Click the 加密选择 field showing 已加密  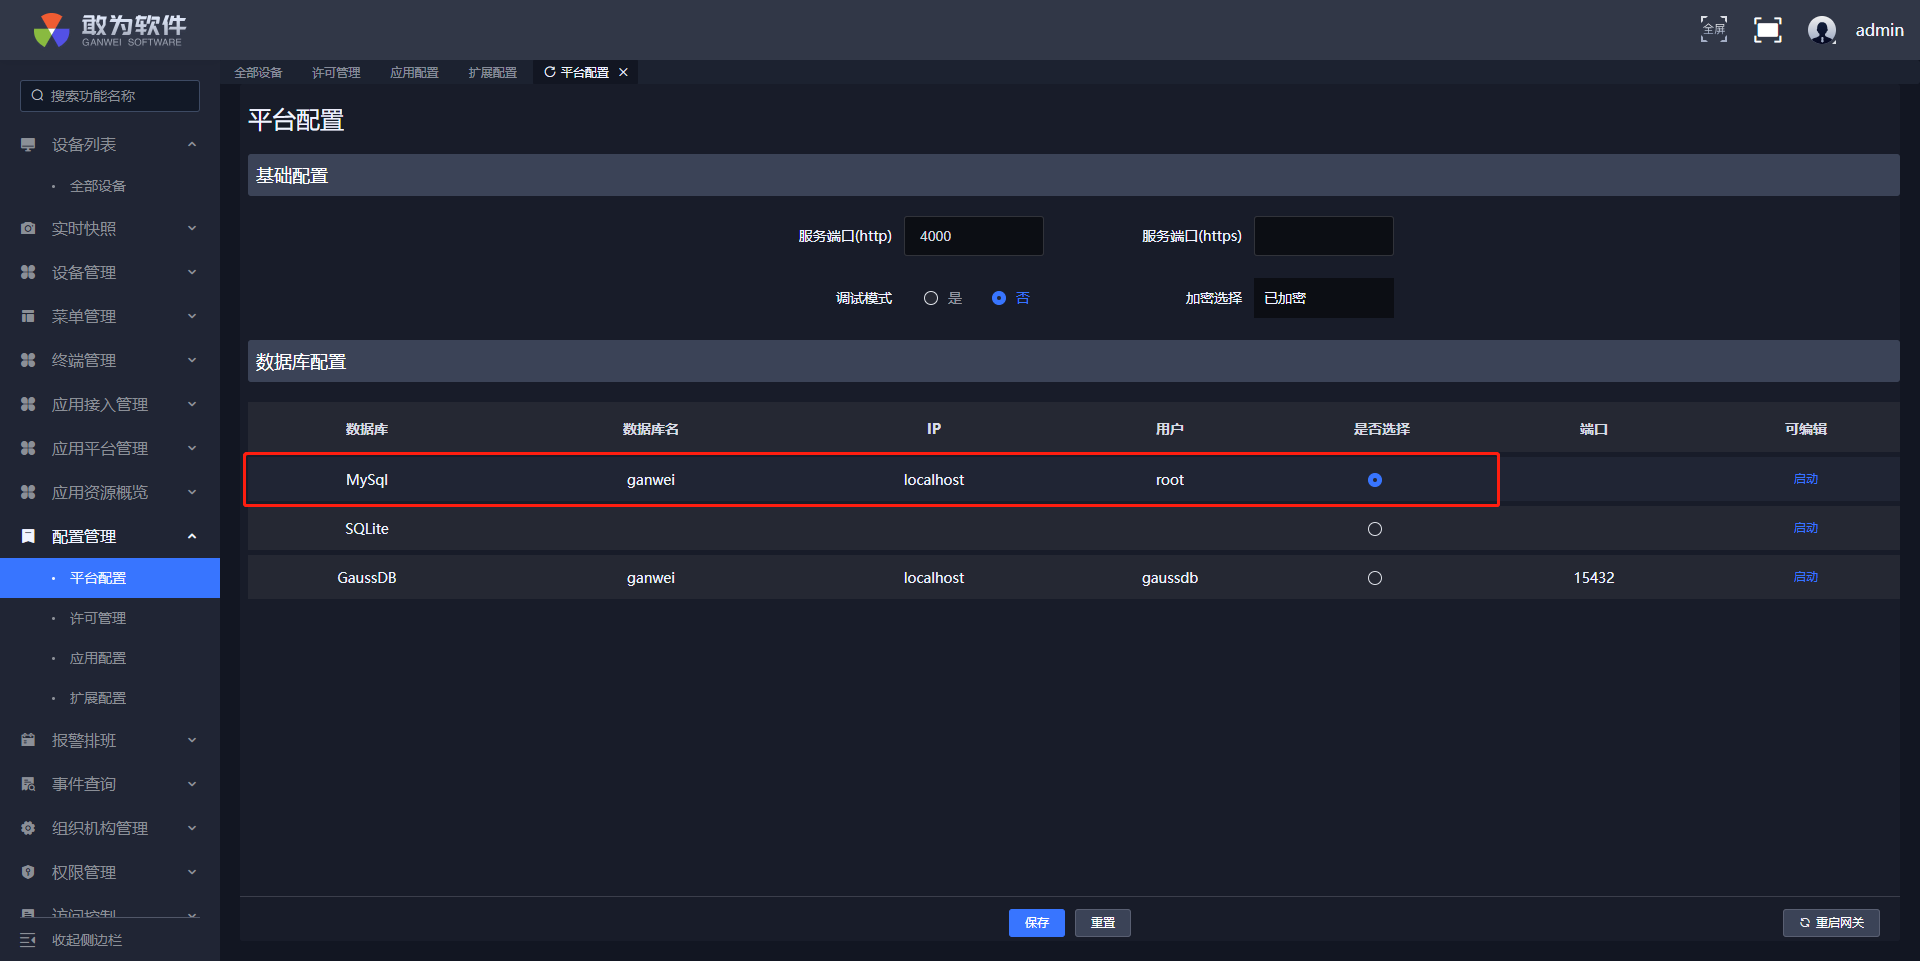pos(1324,298)
